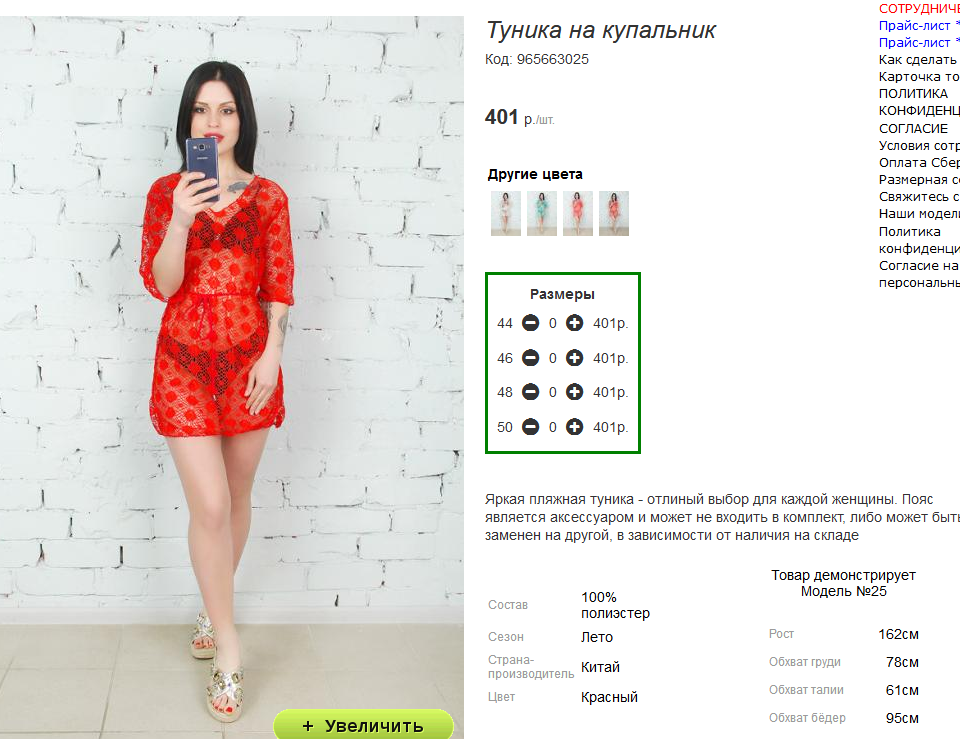Choose the third coral color thumbnail
Screen dimensions: 960x739
click(578, 214)
